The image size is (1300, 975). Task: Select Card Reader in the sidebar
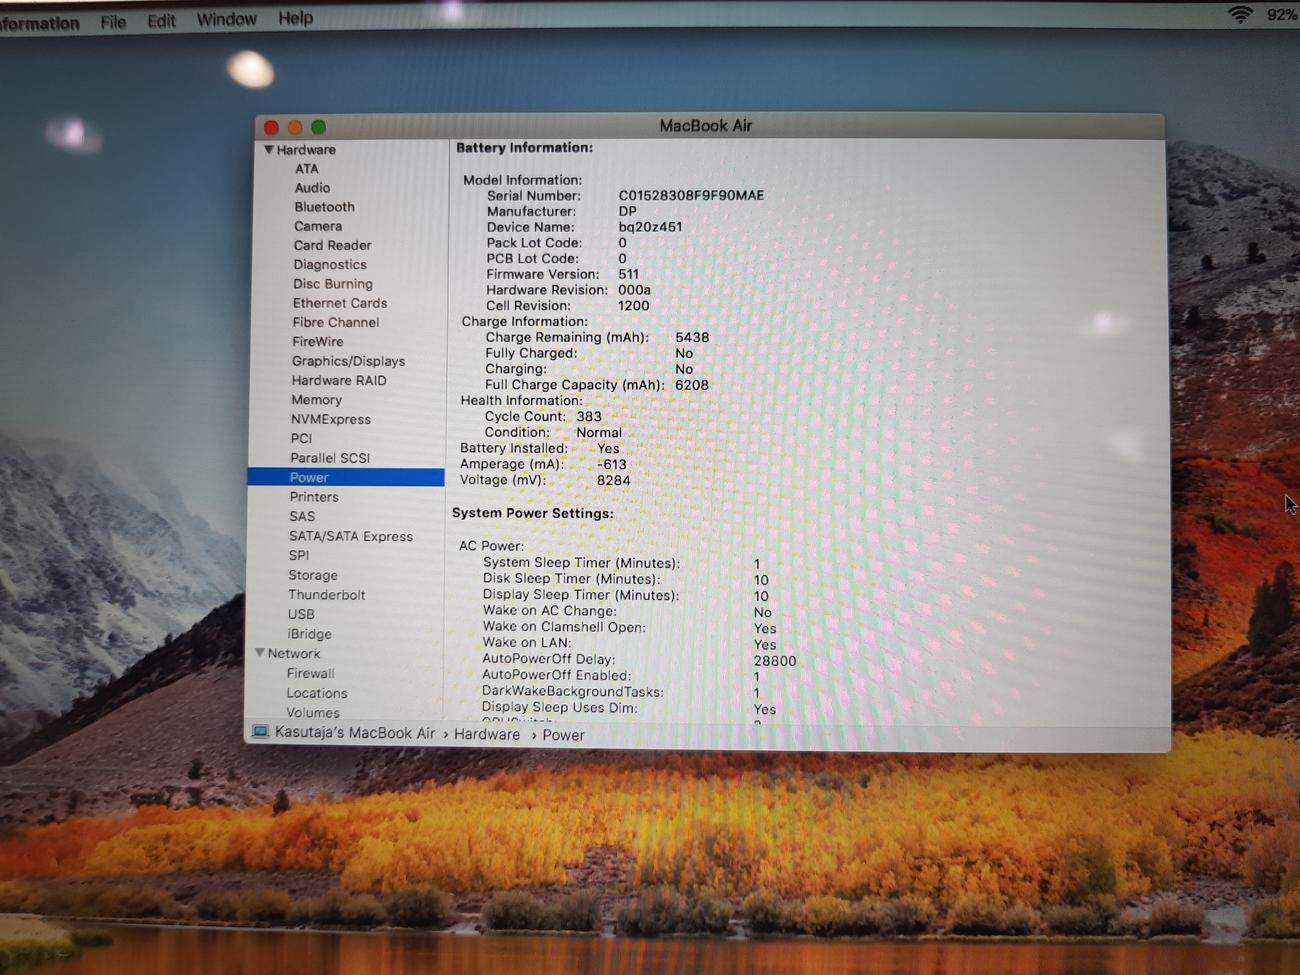tap(332, 245)
